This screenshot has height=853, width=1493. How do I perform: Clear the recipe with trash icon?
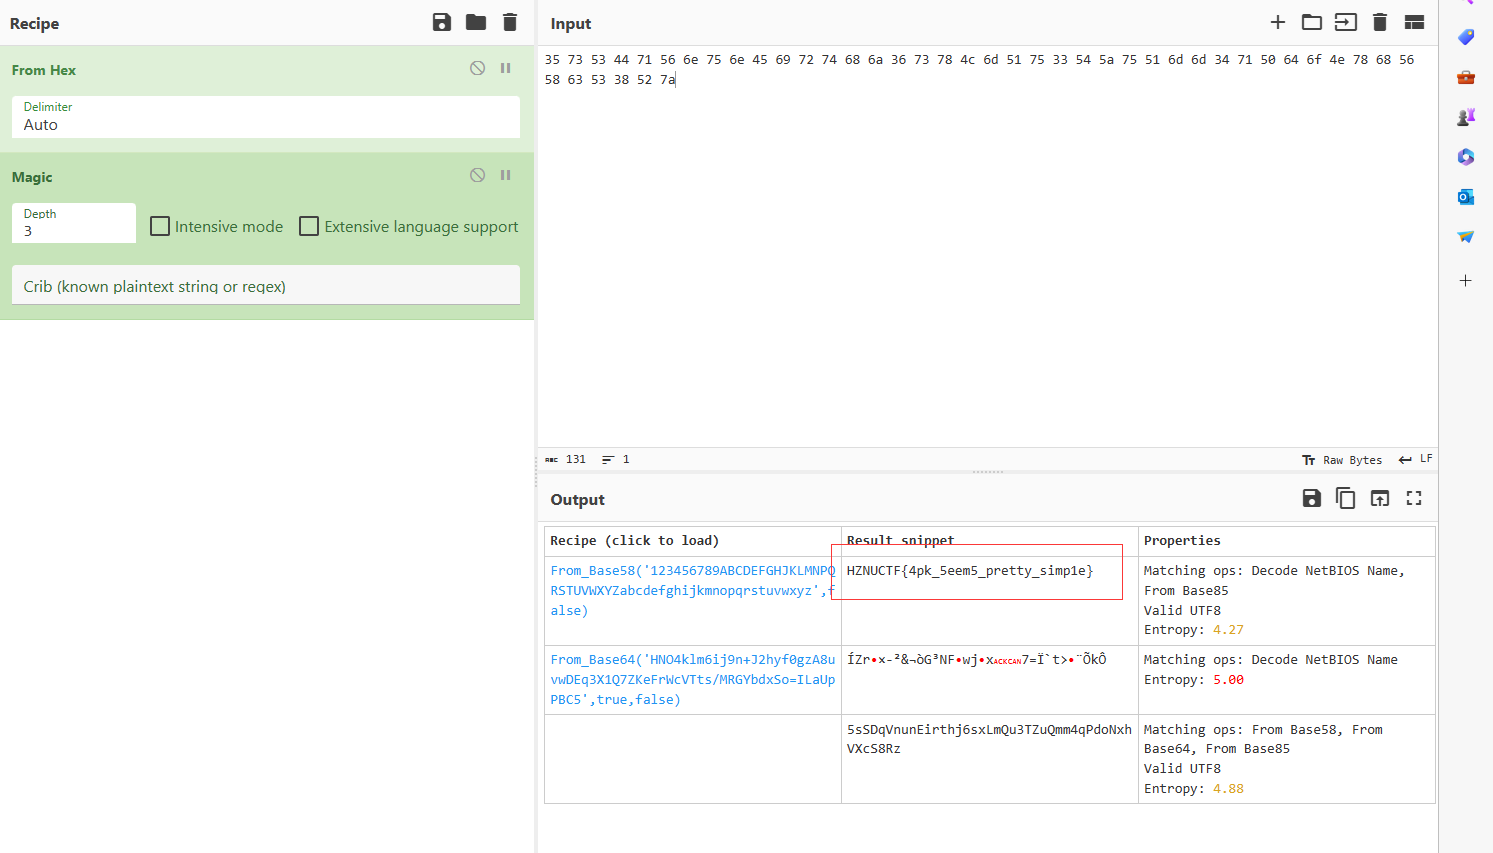point(510,22)
